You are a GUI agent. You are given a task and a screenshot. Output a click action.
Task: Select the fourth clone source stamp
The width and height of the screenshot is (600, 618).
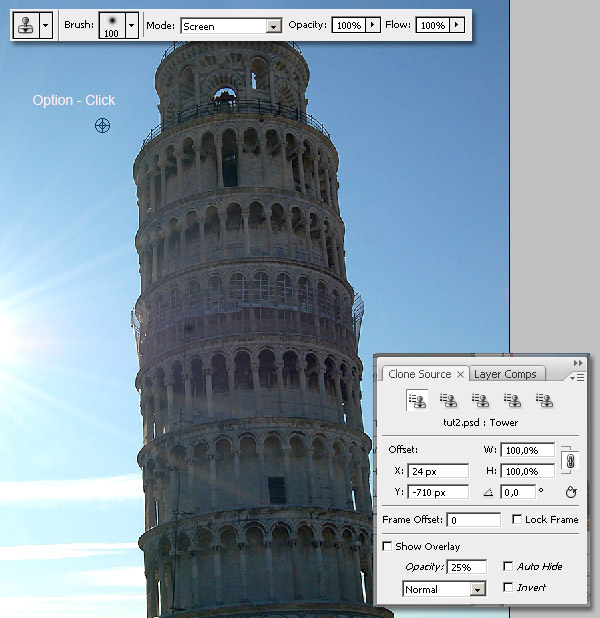pos(512,401)
